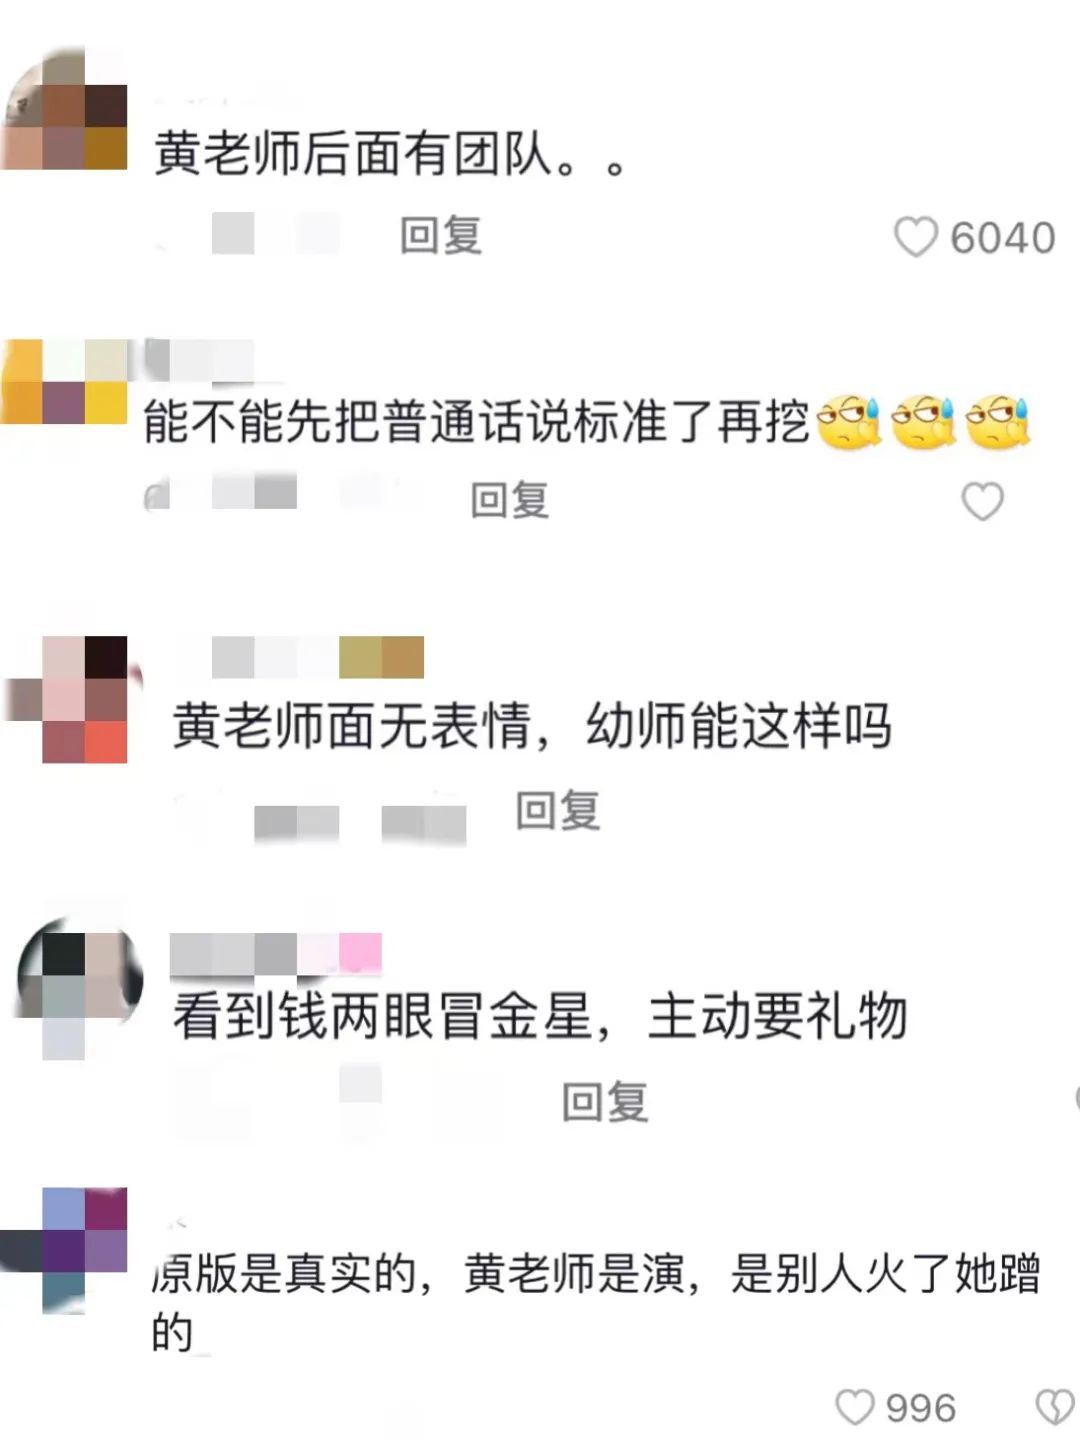Like the Mandarin pronunciation comment
The image size is (1080, 1440).
tap(982, 501)
